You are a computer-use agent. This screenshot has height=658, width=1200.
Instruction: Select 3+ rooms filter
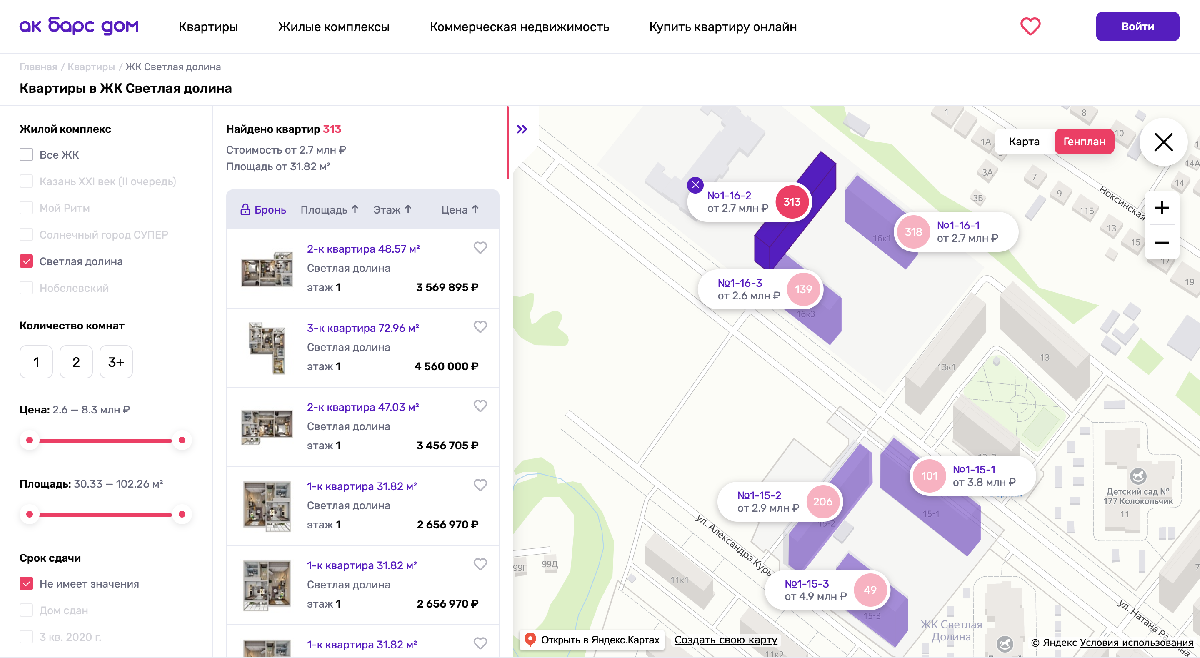pyautogui.click(x=116, y=362)
